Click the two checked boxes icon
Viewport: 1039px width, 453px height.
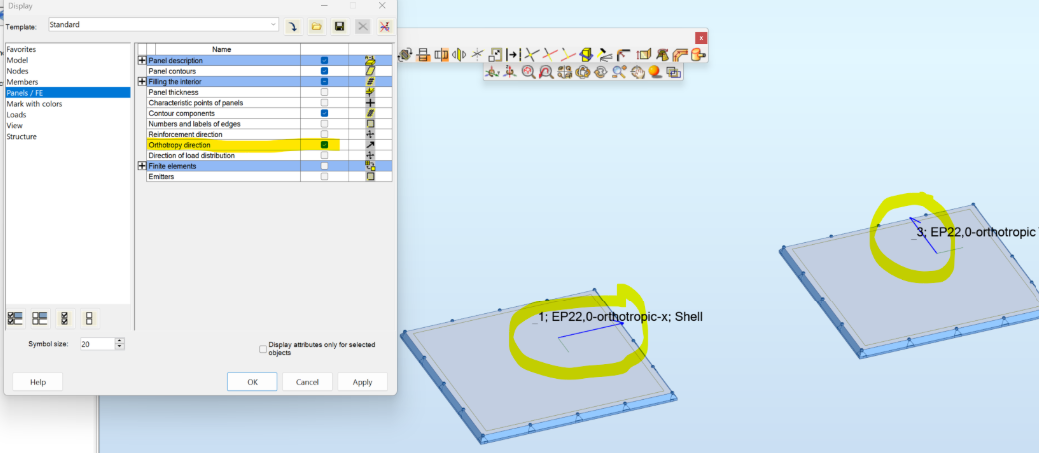click(x=64, y=319)
